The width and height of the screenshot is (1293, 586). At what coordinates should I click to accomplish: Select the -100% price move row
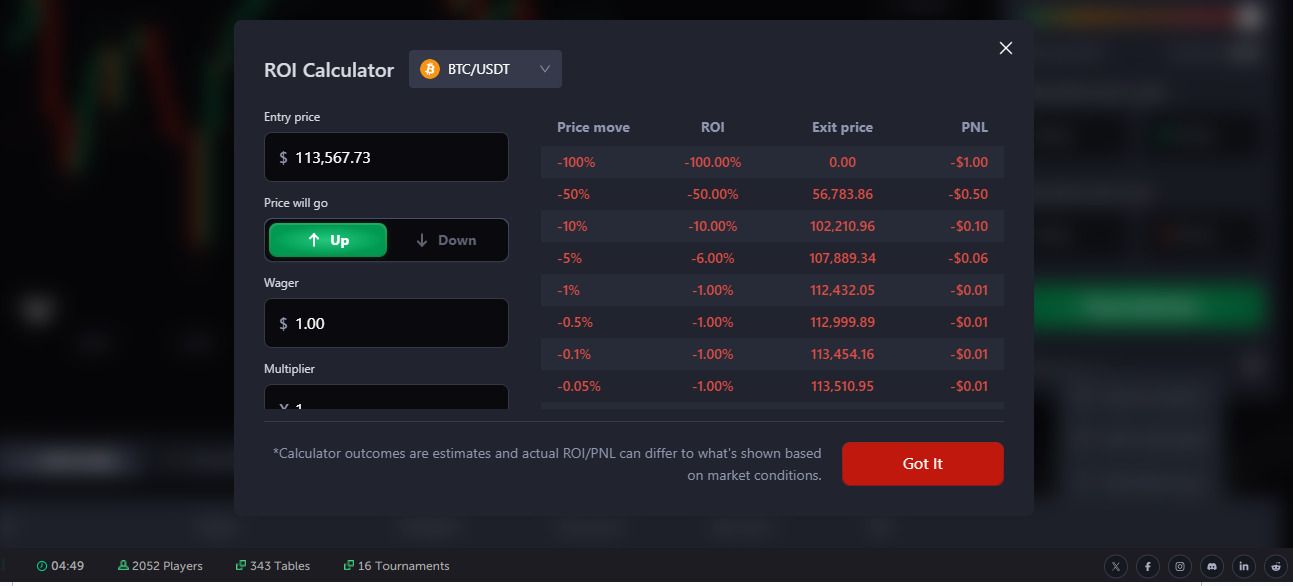770,161
